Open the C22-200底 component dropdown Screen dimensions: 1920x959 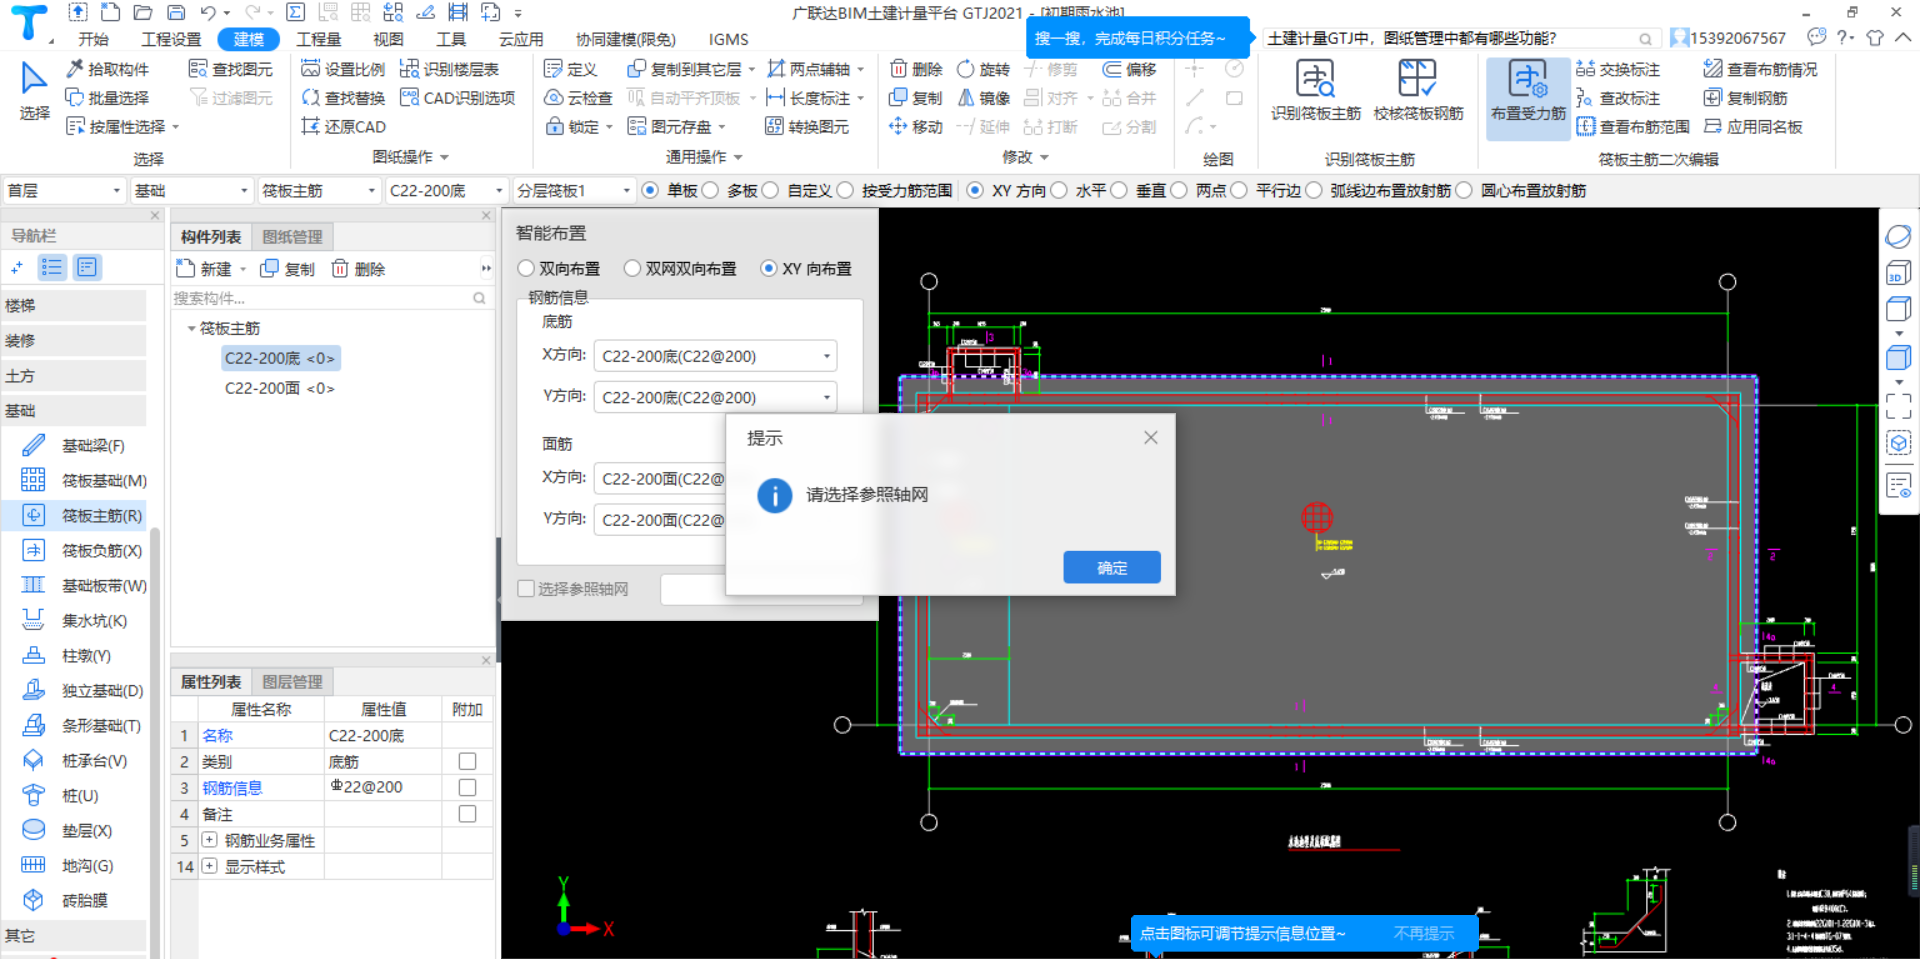point(446,190)
